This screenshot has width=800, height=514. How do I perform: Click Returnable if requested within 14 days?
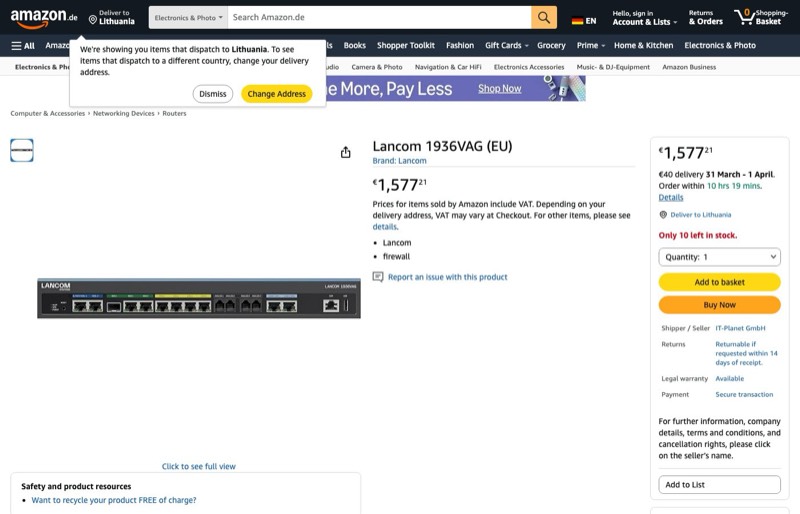coord(746,353)
